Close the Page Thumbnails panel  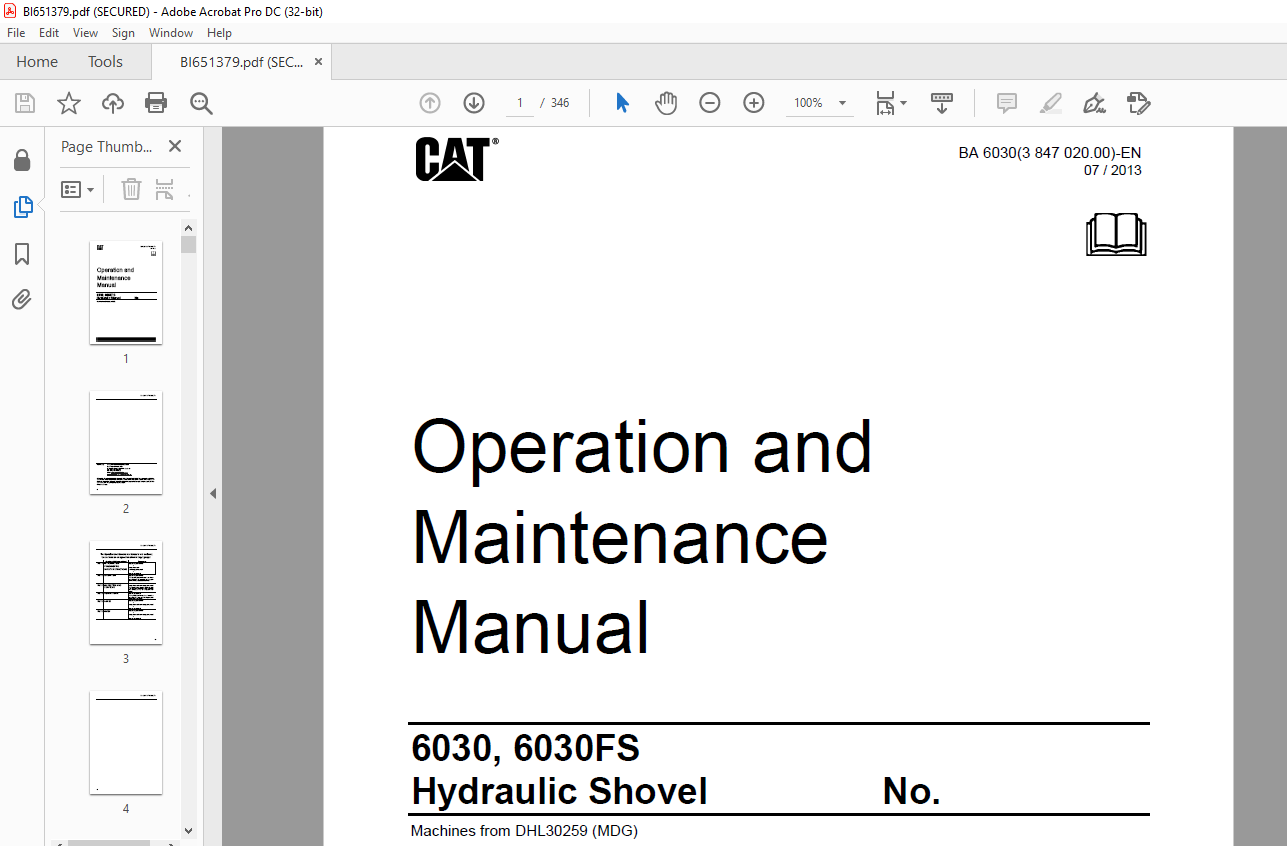coord(175,146)
